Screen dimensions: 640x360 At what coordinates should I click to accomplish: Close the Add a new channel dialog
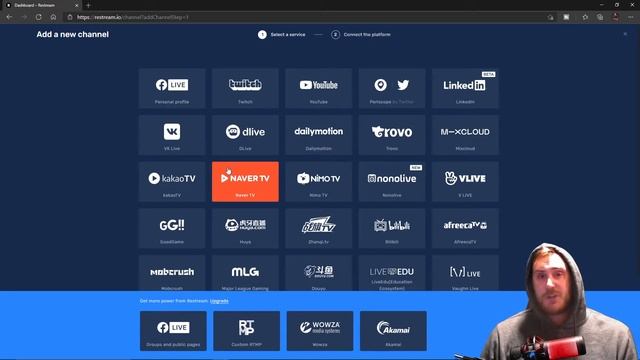click(625, 34)
